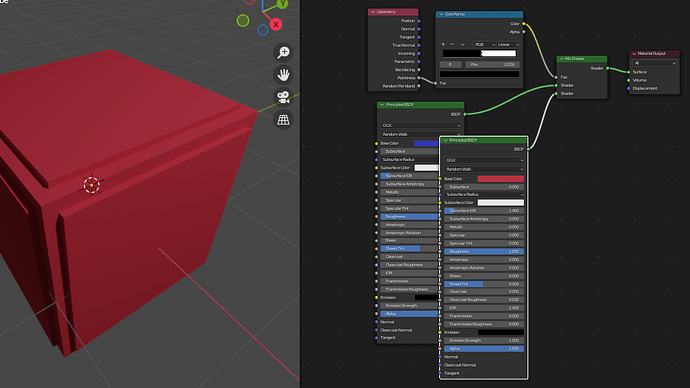Open the Linear interpolation dropdown in ColorRamp

point(508,44)
